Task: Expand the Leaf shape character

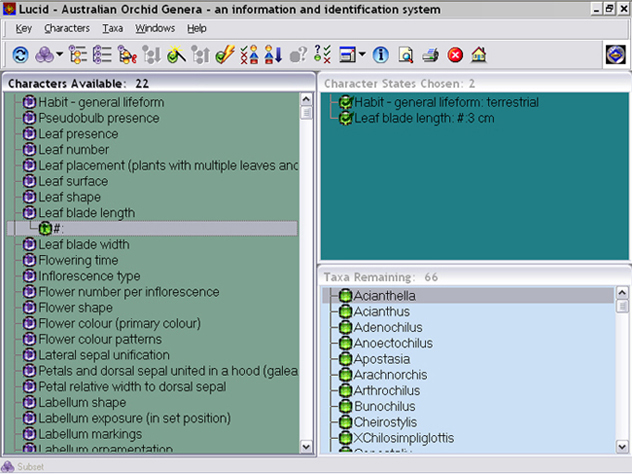Action: click(29, 197)
